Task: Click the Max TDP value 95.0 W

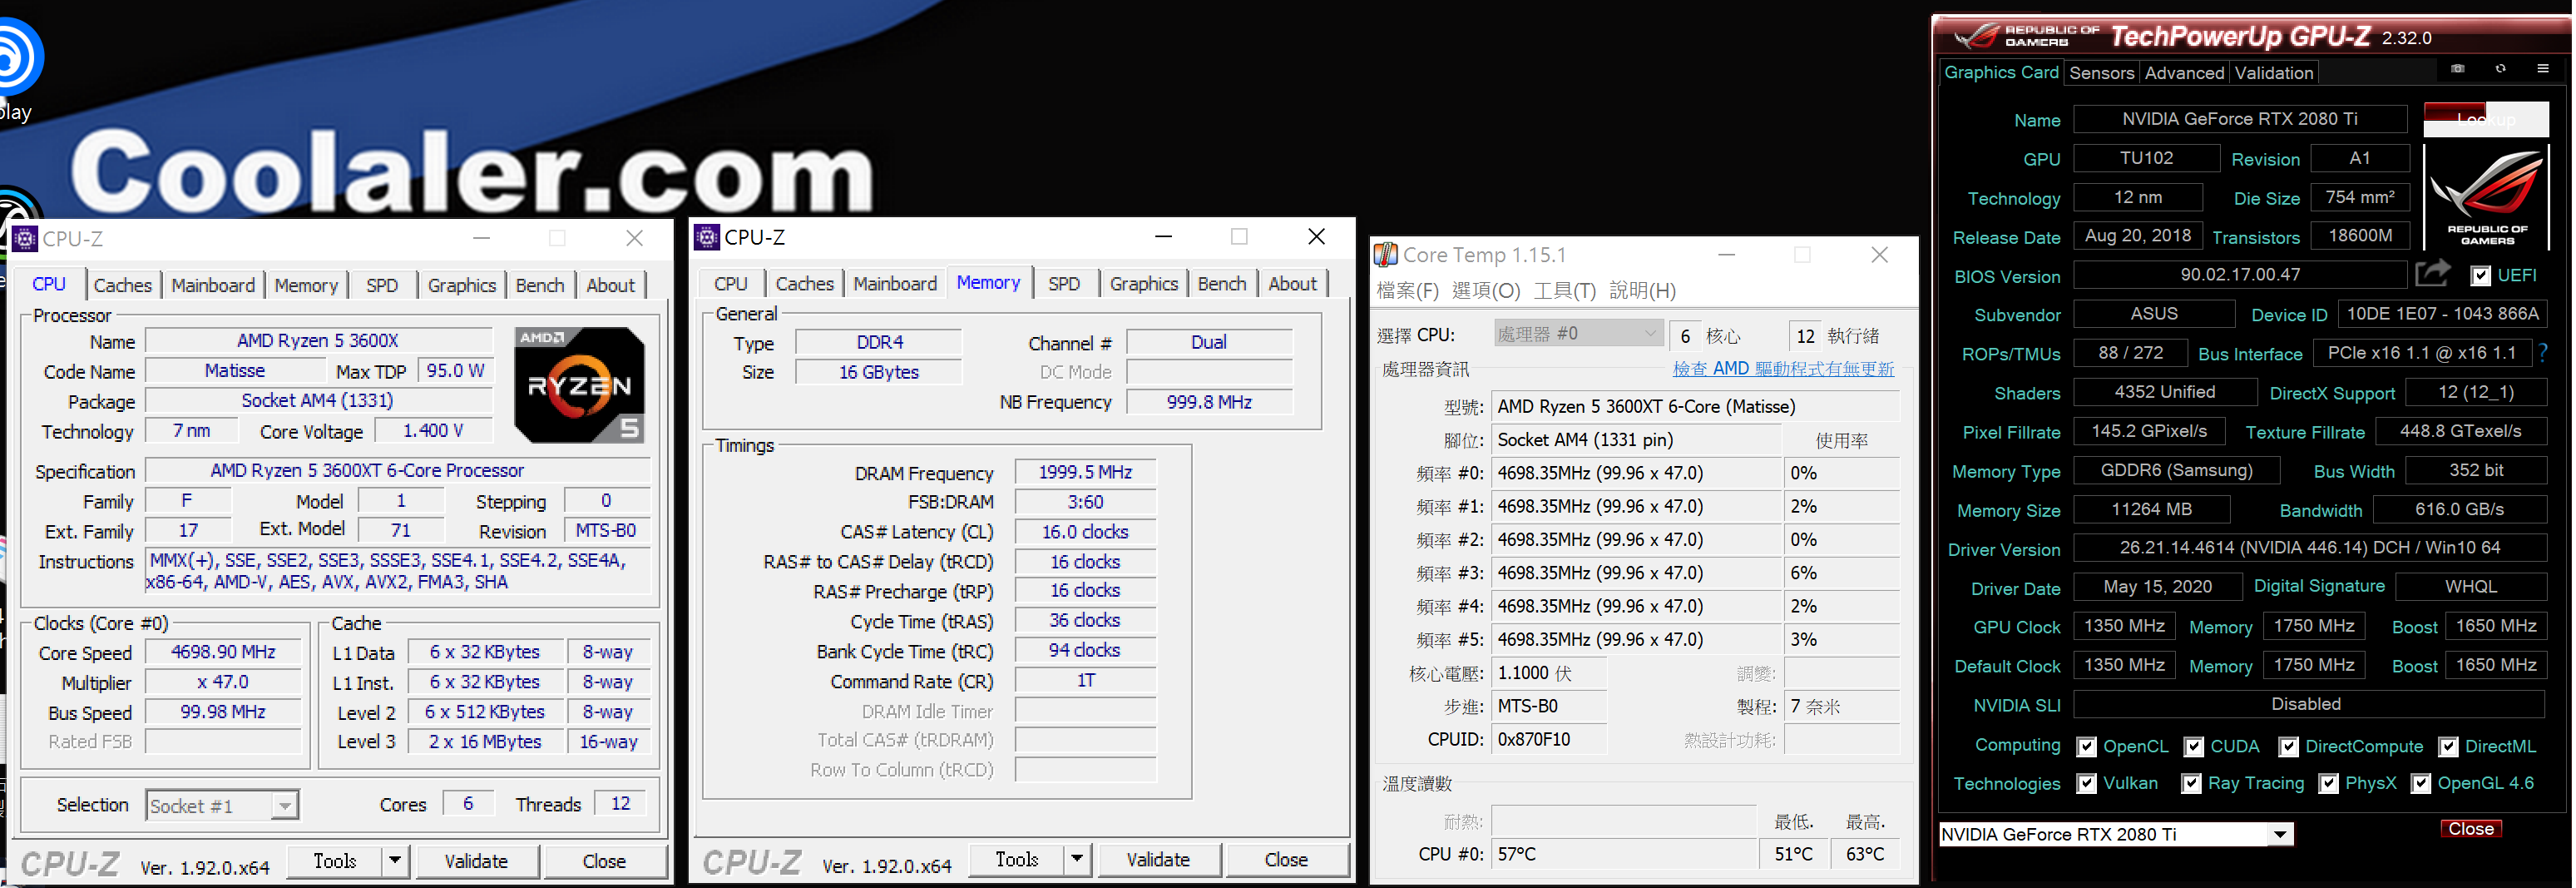Action: point(455,371)
